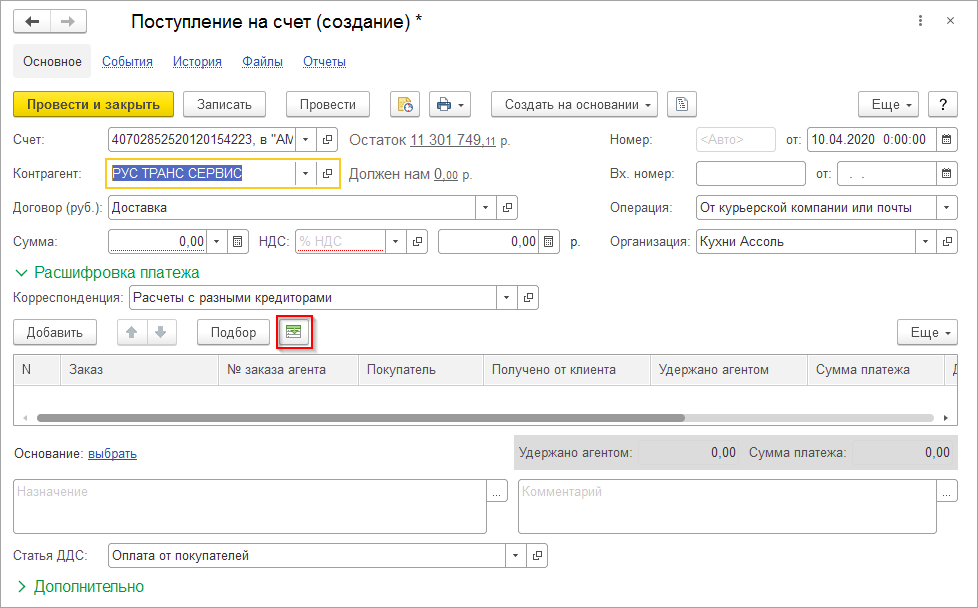
Task: Move the table row up with the arrow
Action: click(131, 332)
